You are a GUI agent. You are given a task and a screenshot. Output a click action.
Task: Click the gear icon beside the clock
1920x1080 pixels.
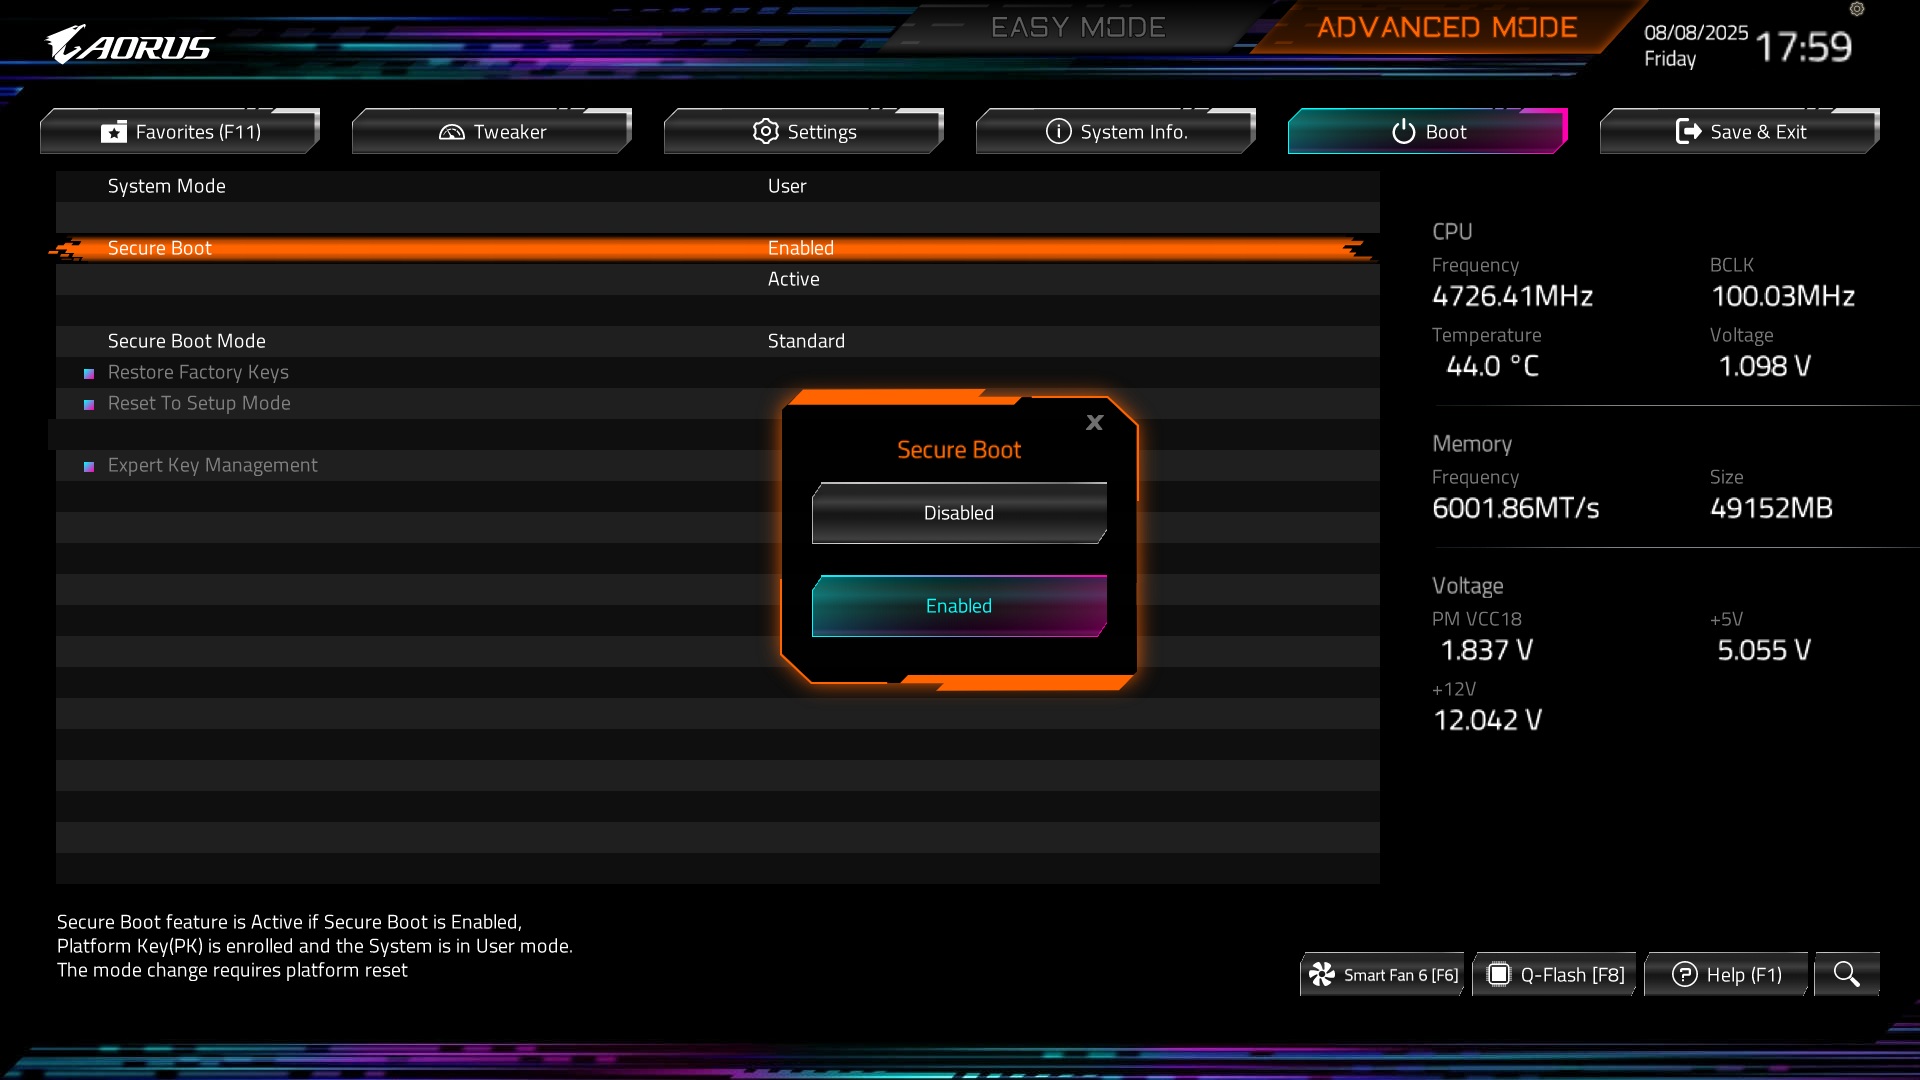point(1857,9)
